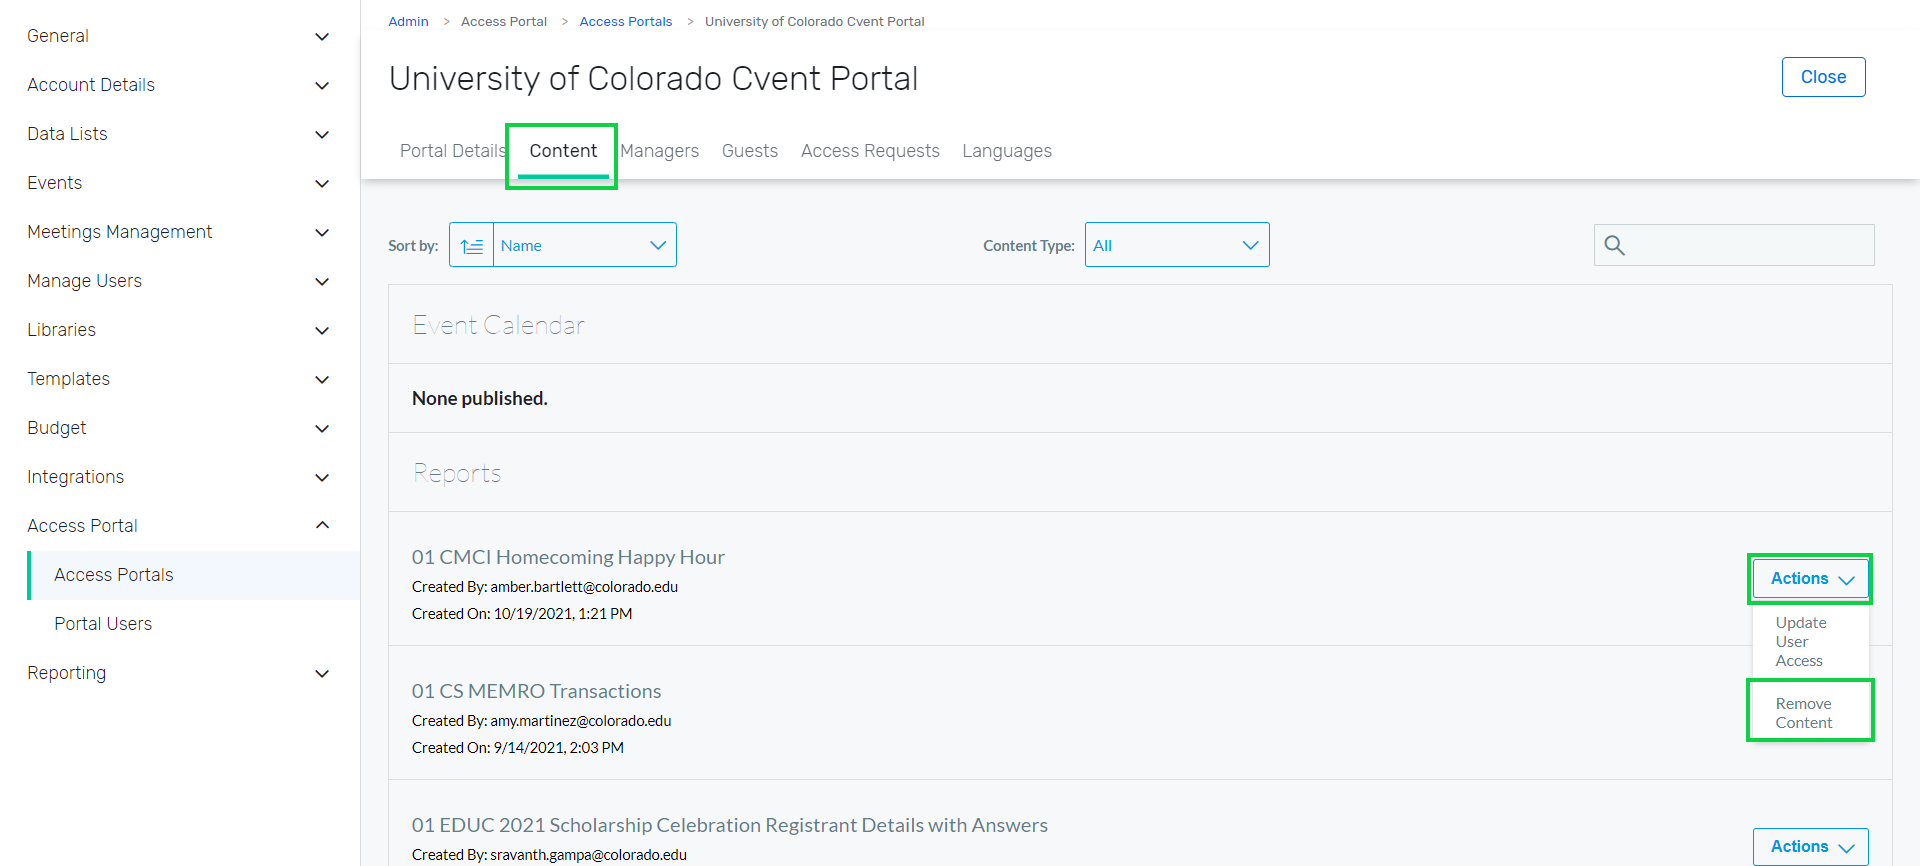Click Created By sravanth.gampa@colorado.edu text
1920x866 pixels.
pyautogui.click(x=549, y=855)
